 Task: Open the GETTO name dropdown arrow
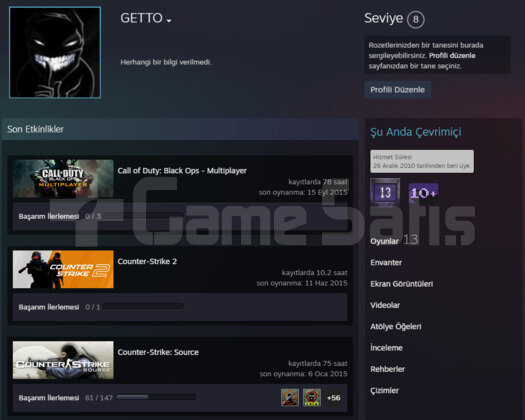point(169,21)
